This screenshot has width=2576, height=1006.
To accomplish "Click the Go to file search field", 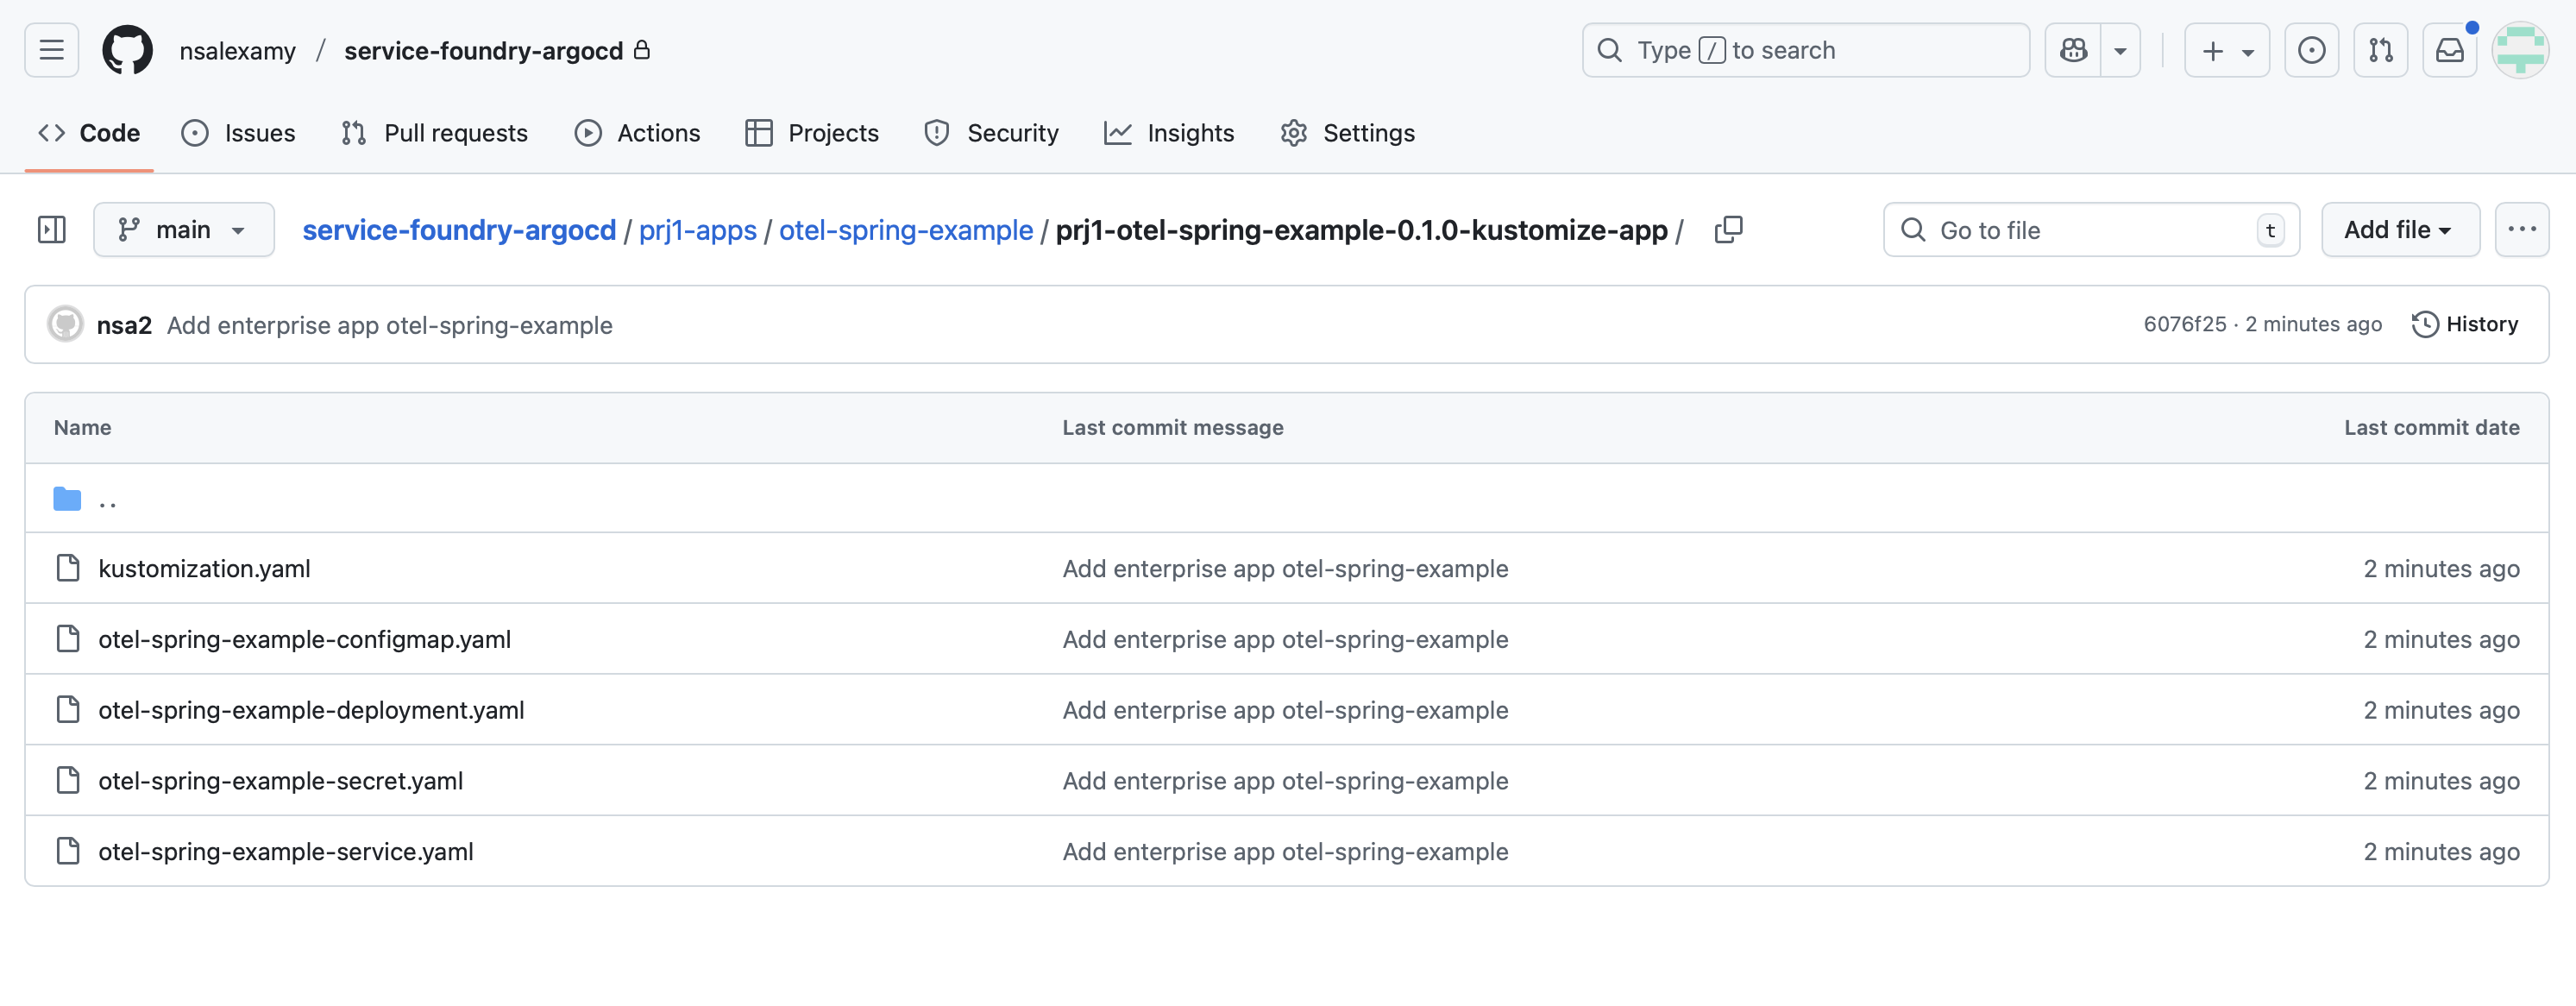I will (x=2091, y=230).
